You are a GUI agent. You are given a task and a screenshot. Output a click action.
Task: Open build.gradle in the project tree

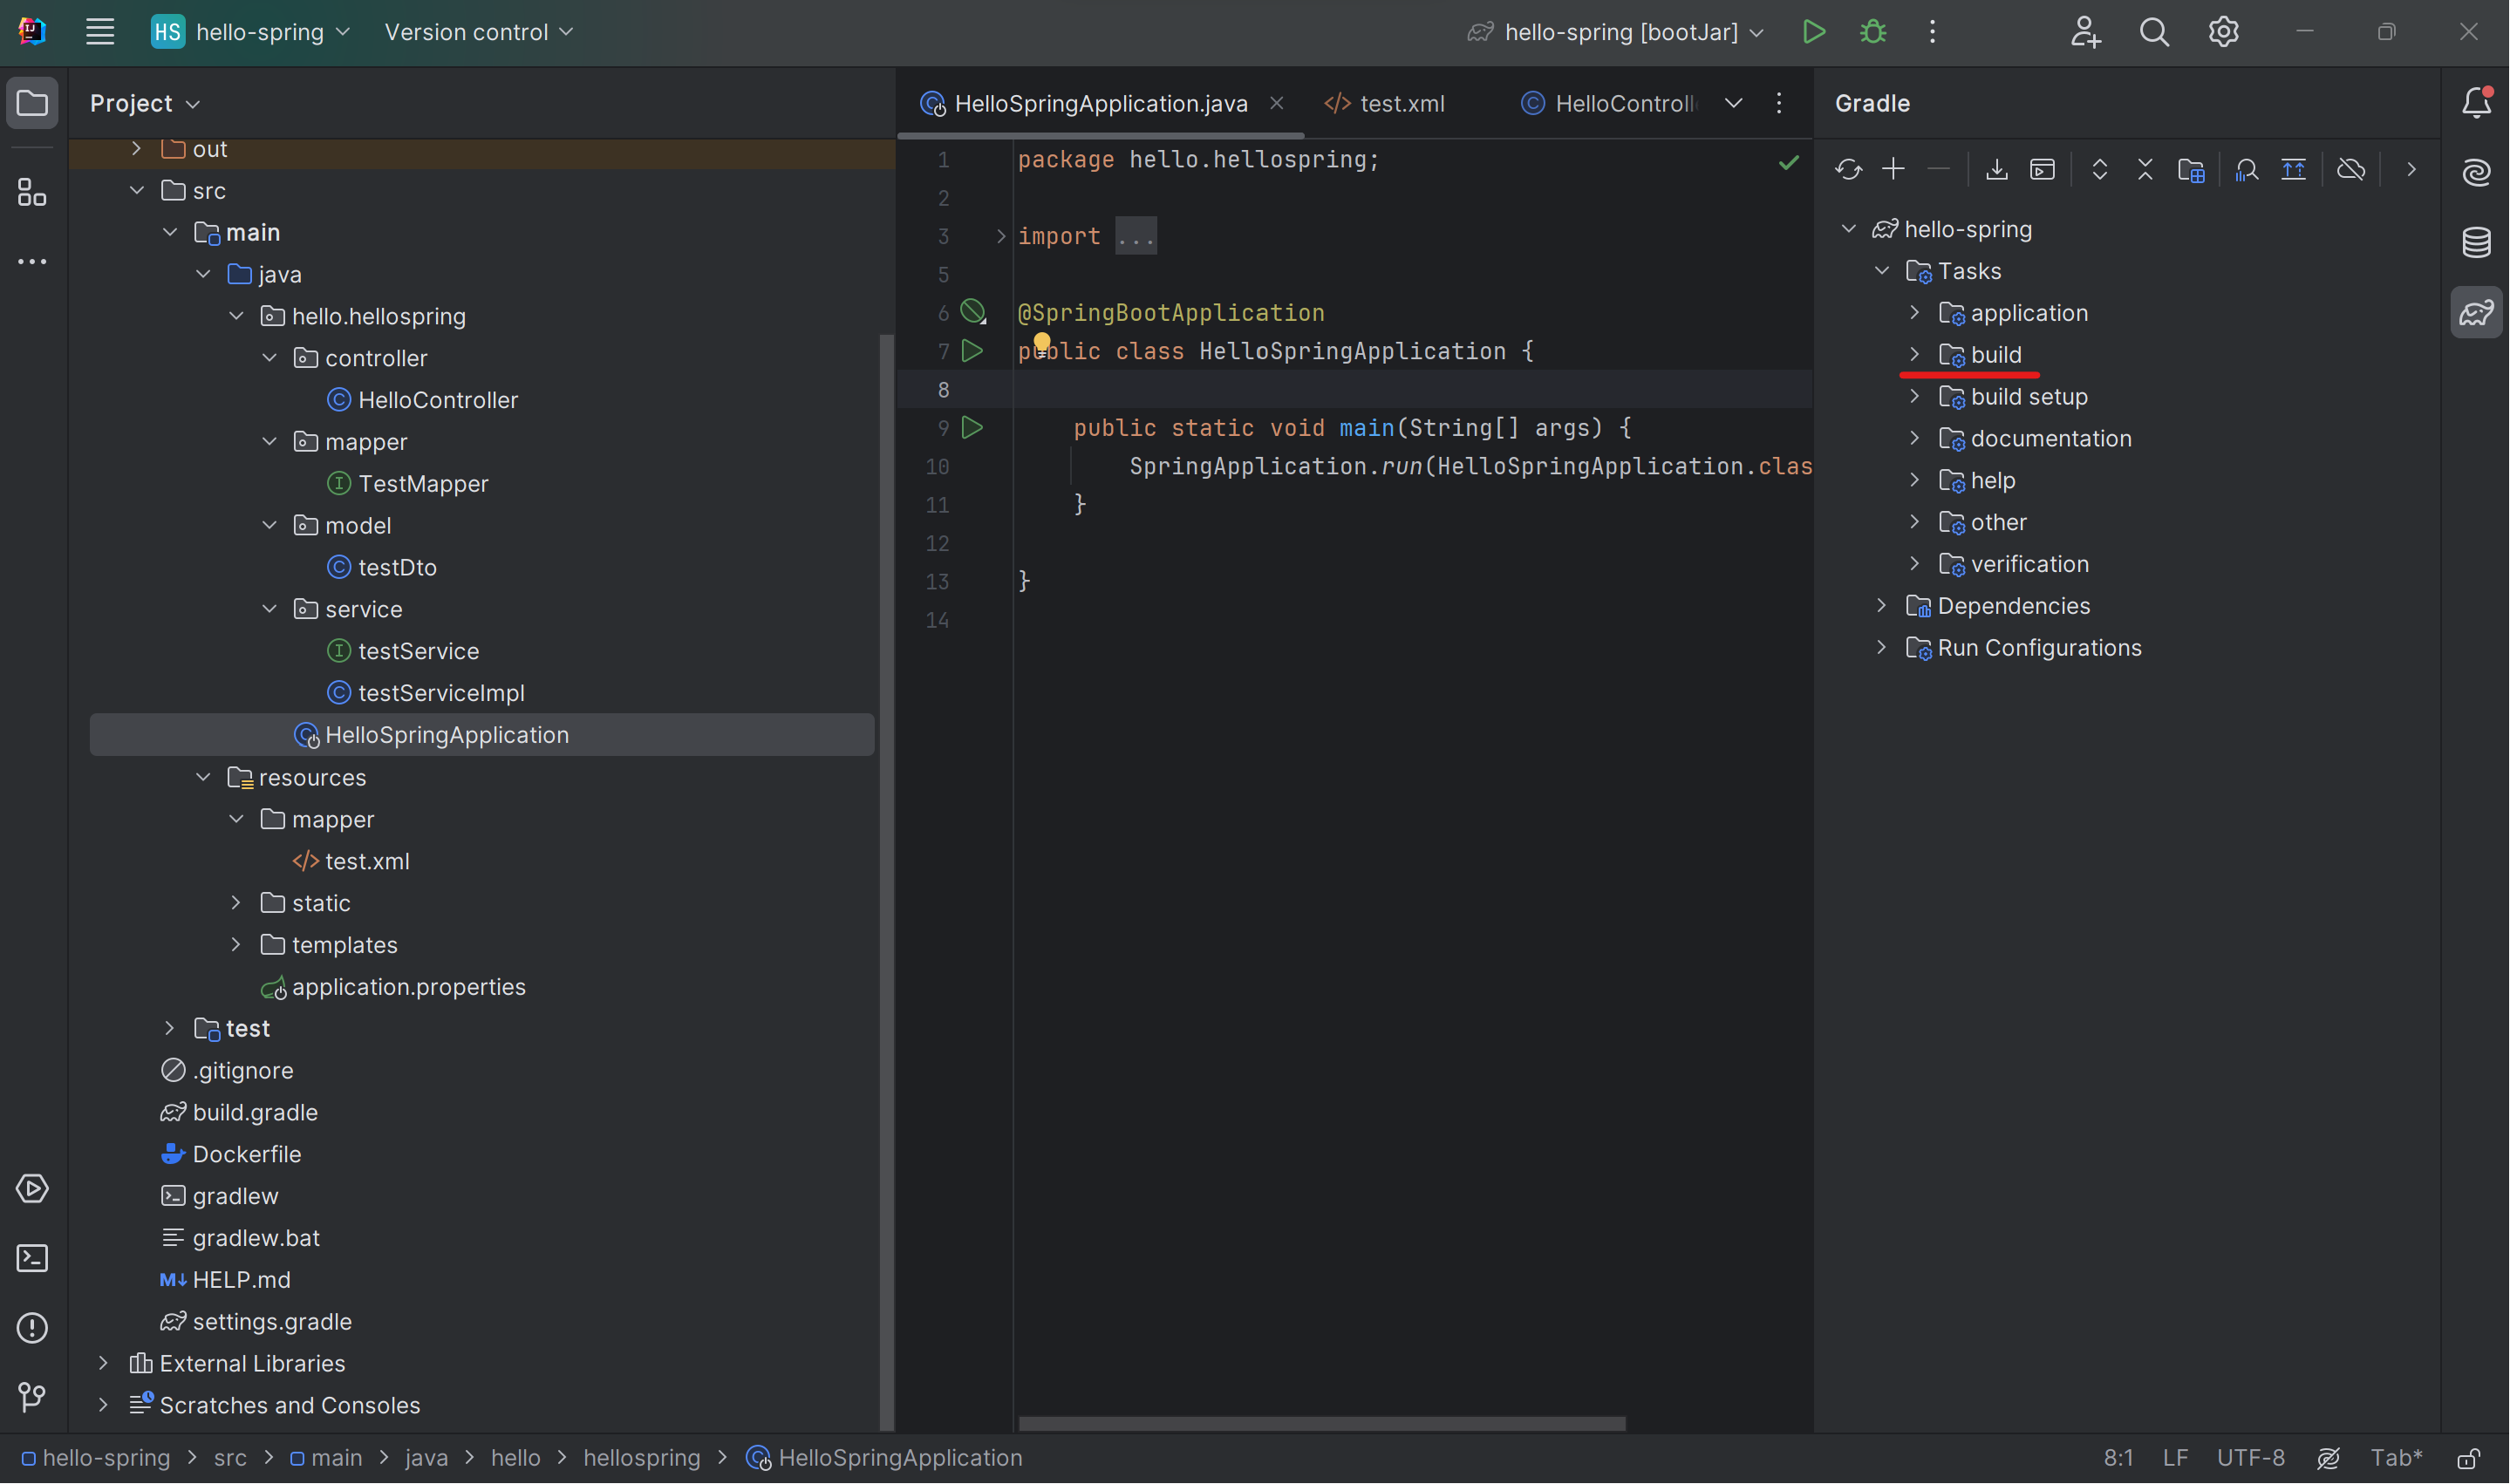tap(254, 1112)
